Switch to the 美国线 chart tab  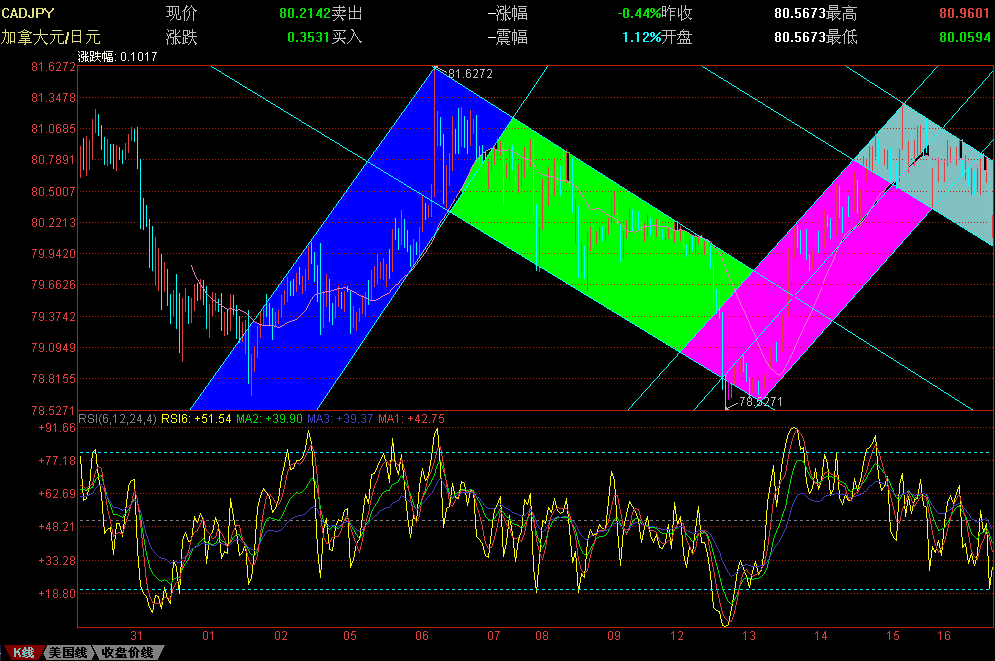(x=68, y=653)
